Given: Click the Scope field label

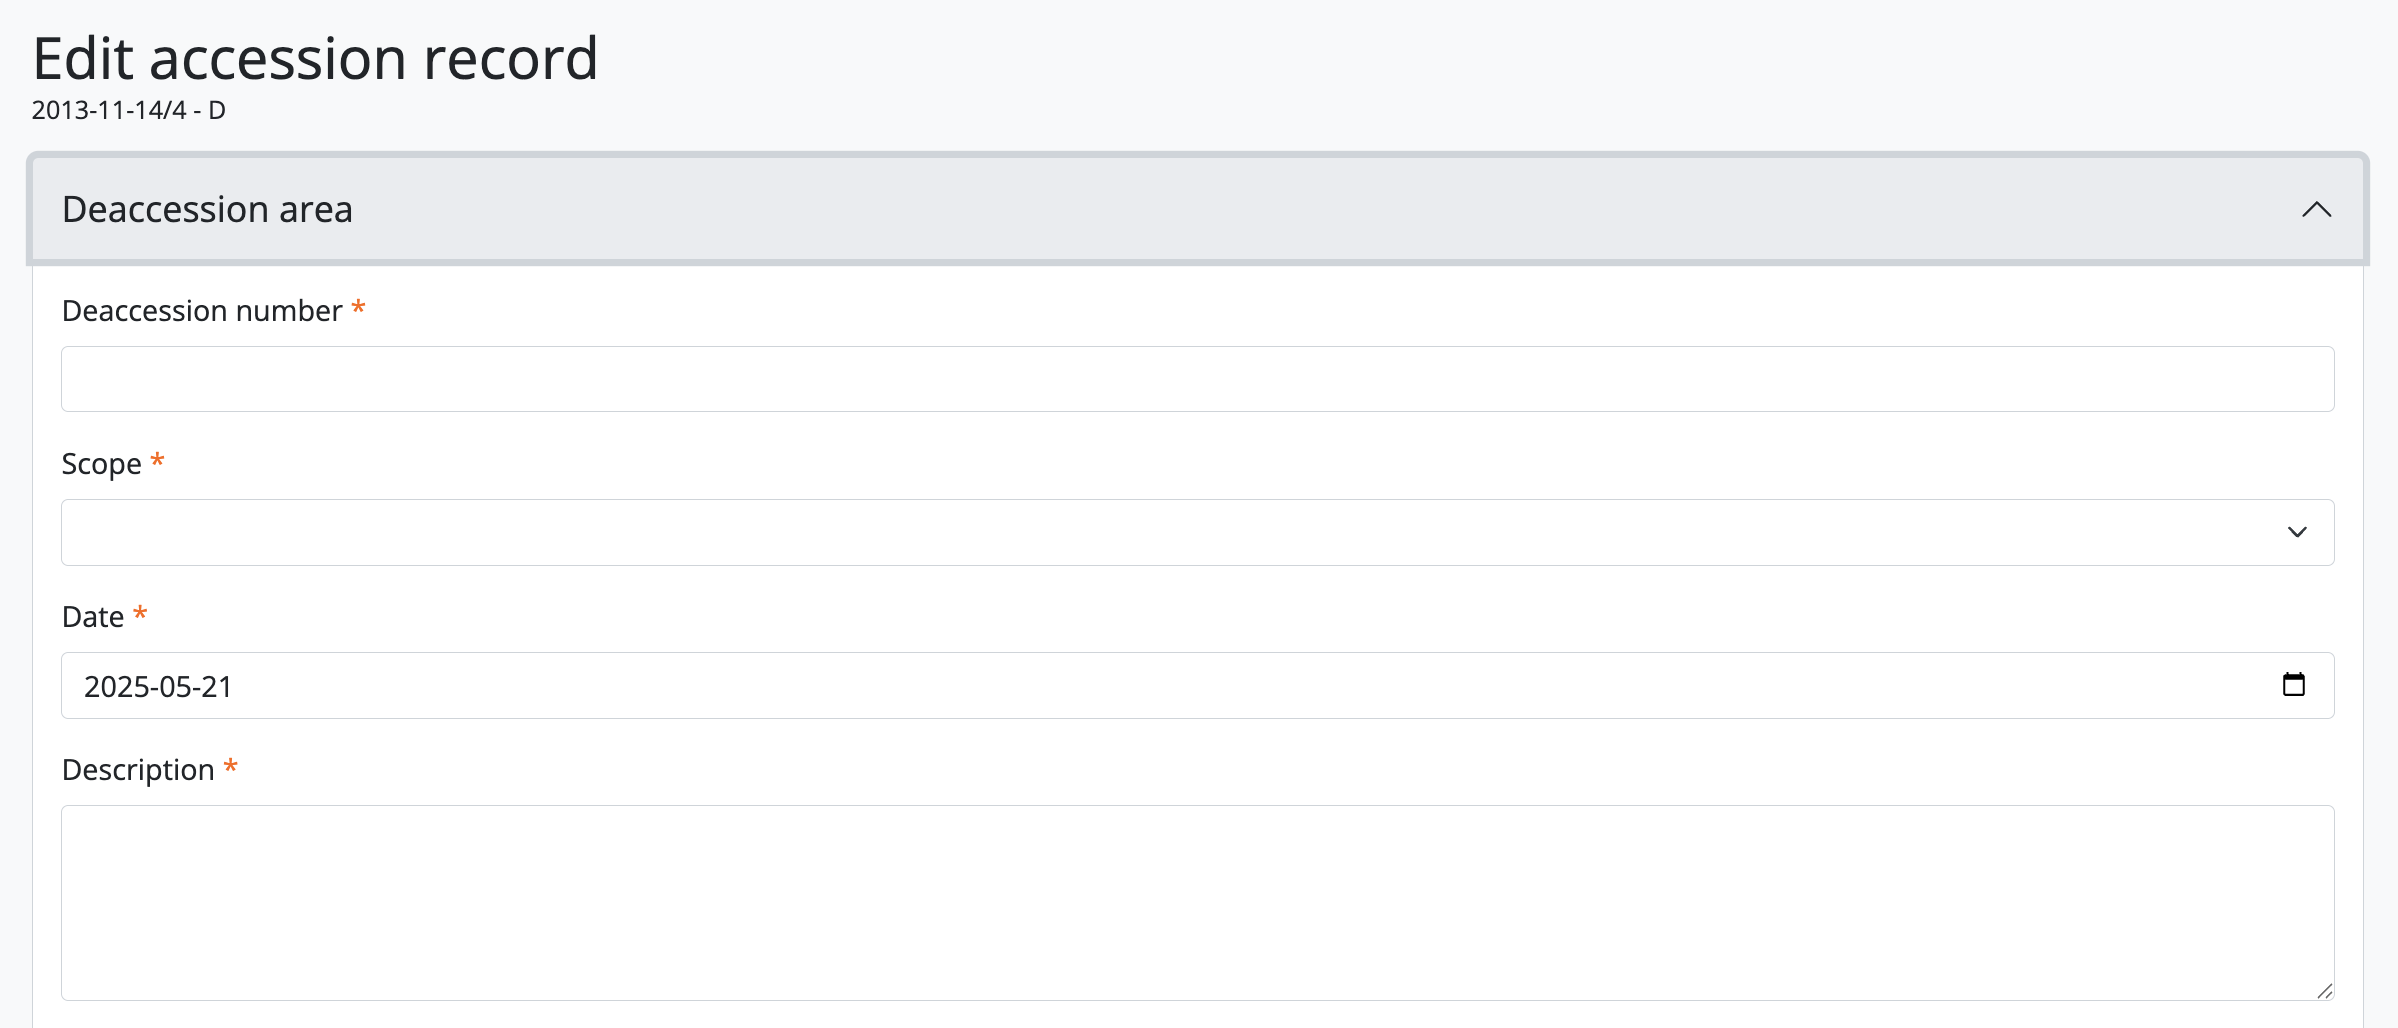Looking at the screenshot, I should (101, 464).
